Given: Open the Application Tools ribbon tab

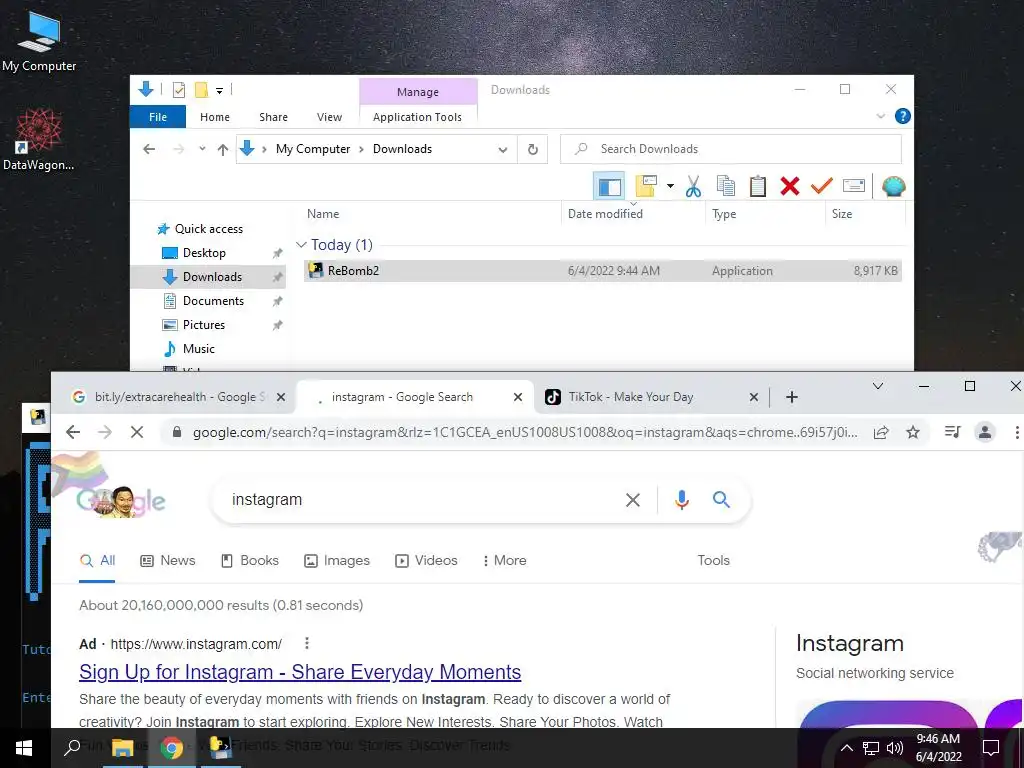Looking at the screenshot, I should click(x=417, y=117).
